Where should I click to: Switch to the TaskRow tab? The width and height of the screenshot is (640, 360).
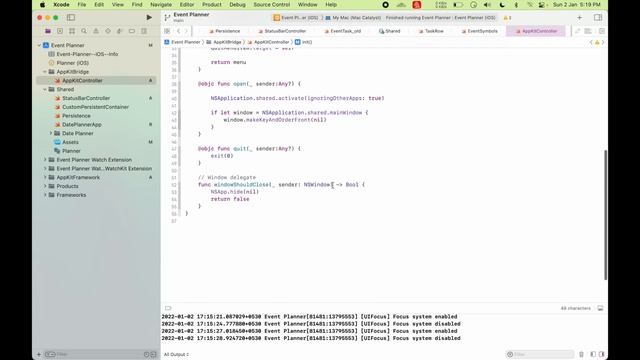click(431, 31)
